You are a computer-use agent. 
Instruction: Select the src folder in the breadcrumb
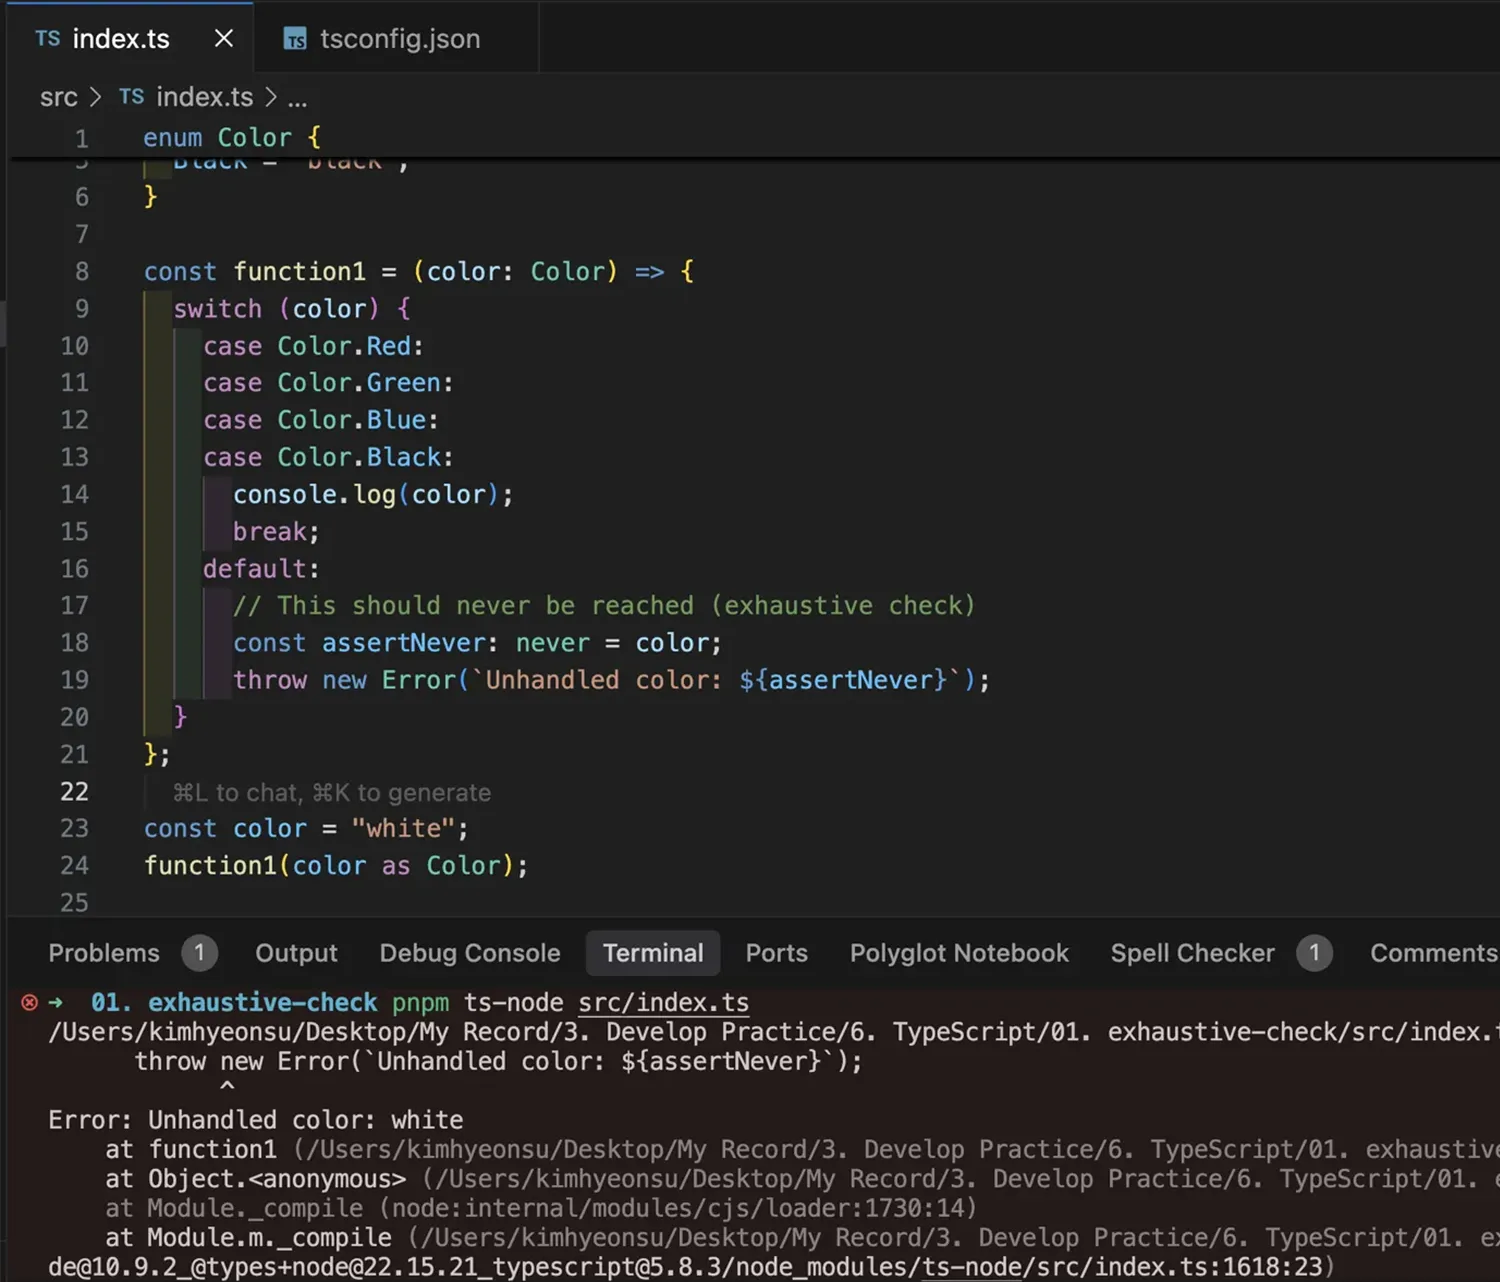58,97
